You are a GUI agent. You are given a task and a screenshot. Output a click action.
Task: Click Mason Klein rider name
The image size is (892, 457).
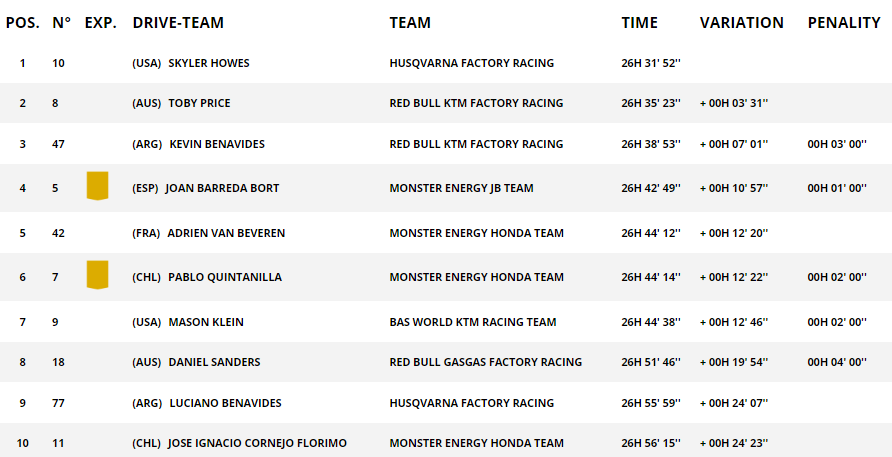coord(206,322)
